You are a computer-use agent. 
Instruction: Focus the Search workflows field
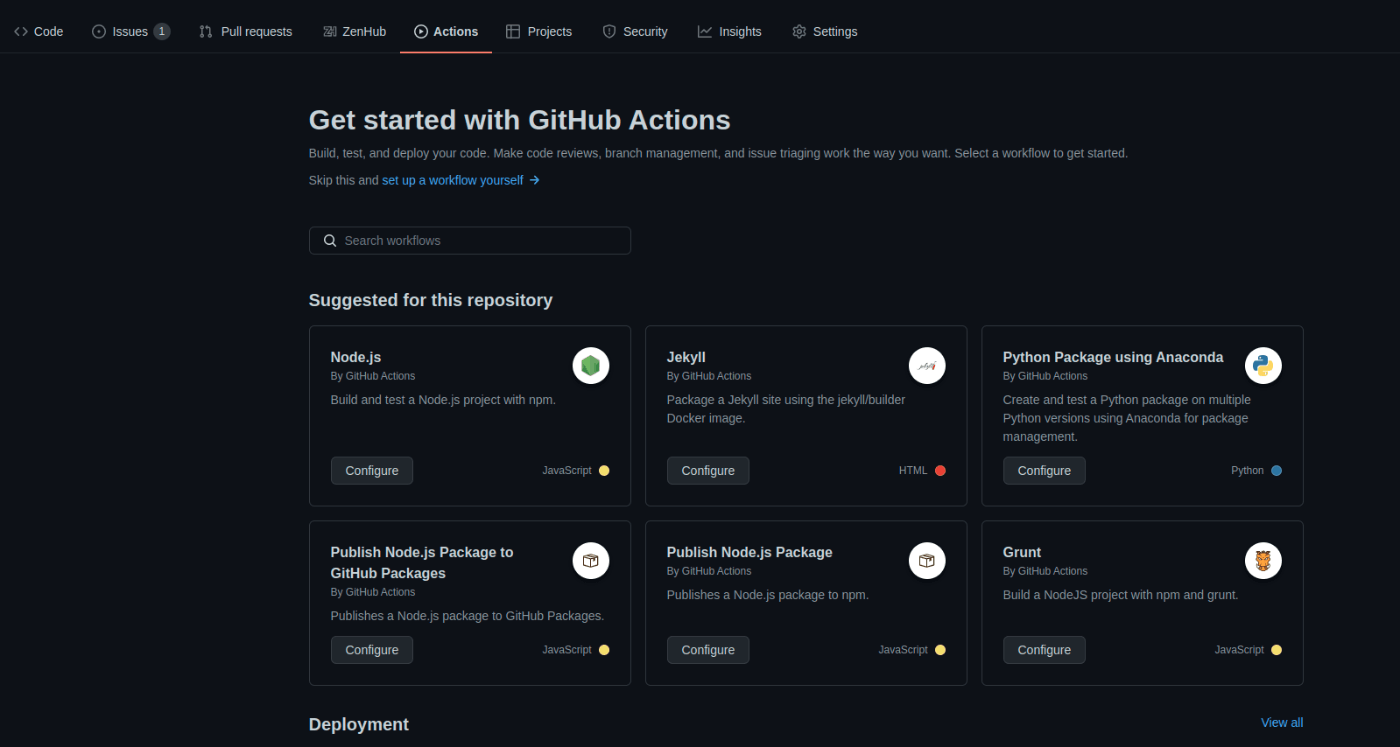[x=470, y=240]
